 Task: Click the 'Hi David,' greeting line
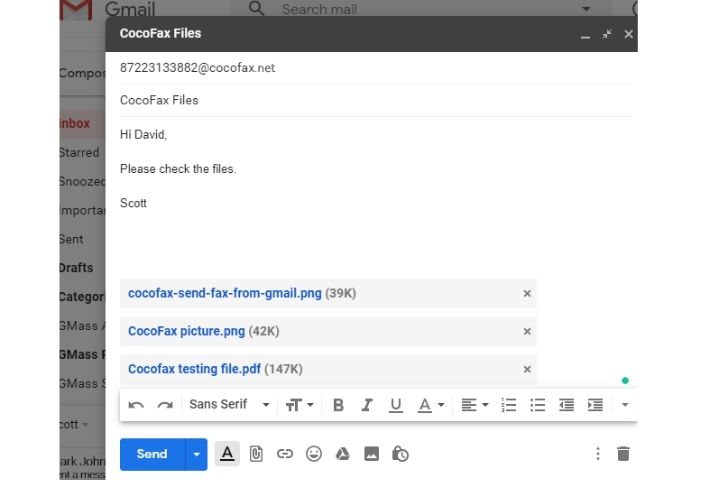pyautogui.click(x=143, y=135)
